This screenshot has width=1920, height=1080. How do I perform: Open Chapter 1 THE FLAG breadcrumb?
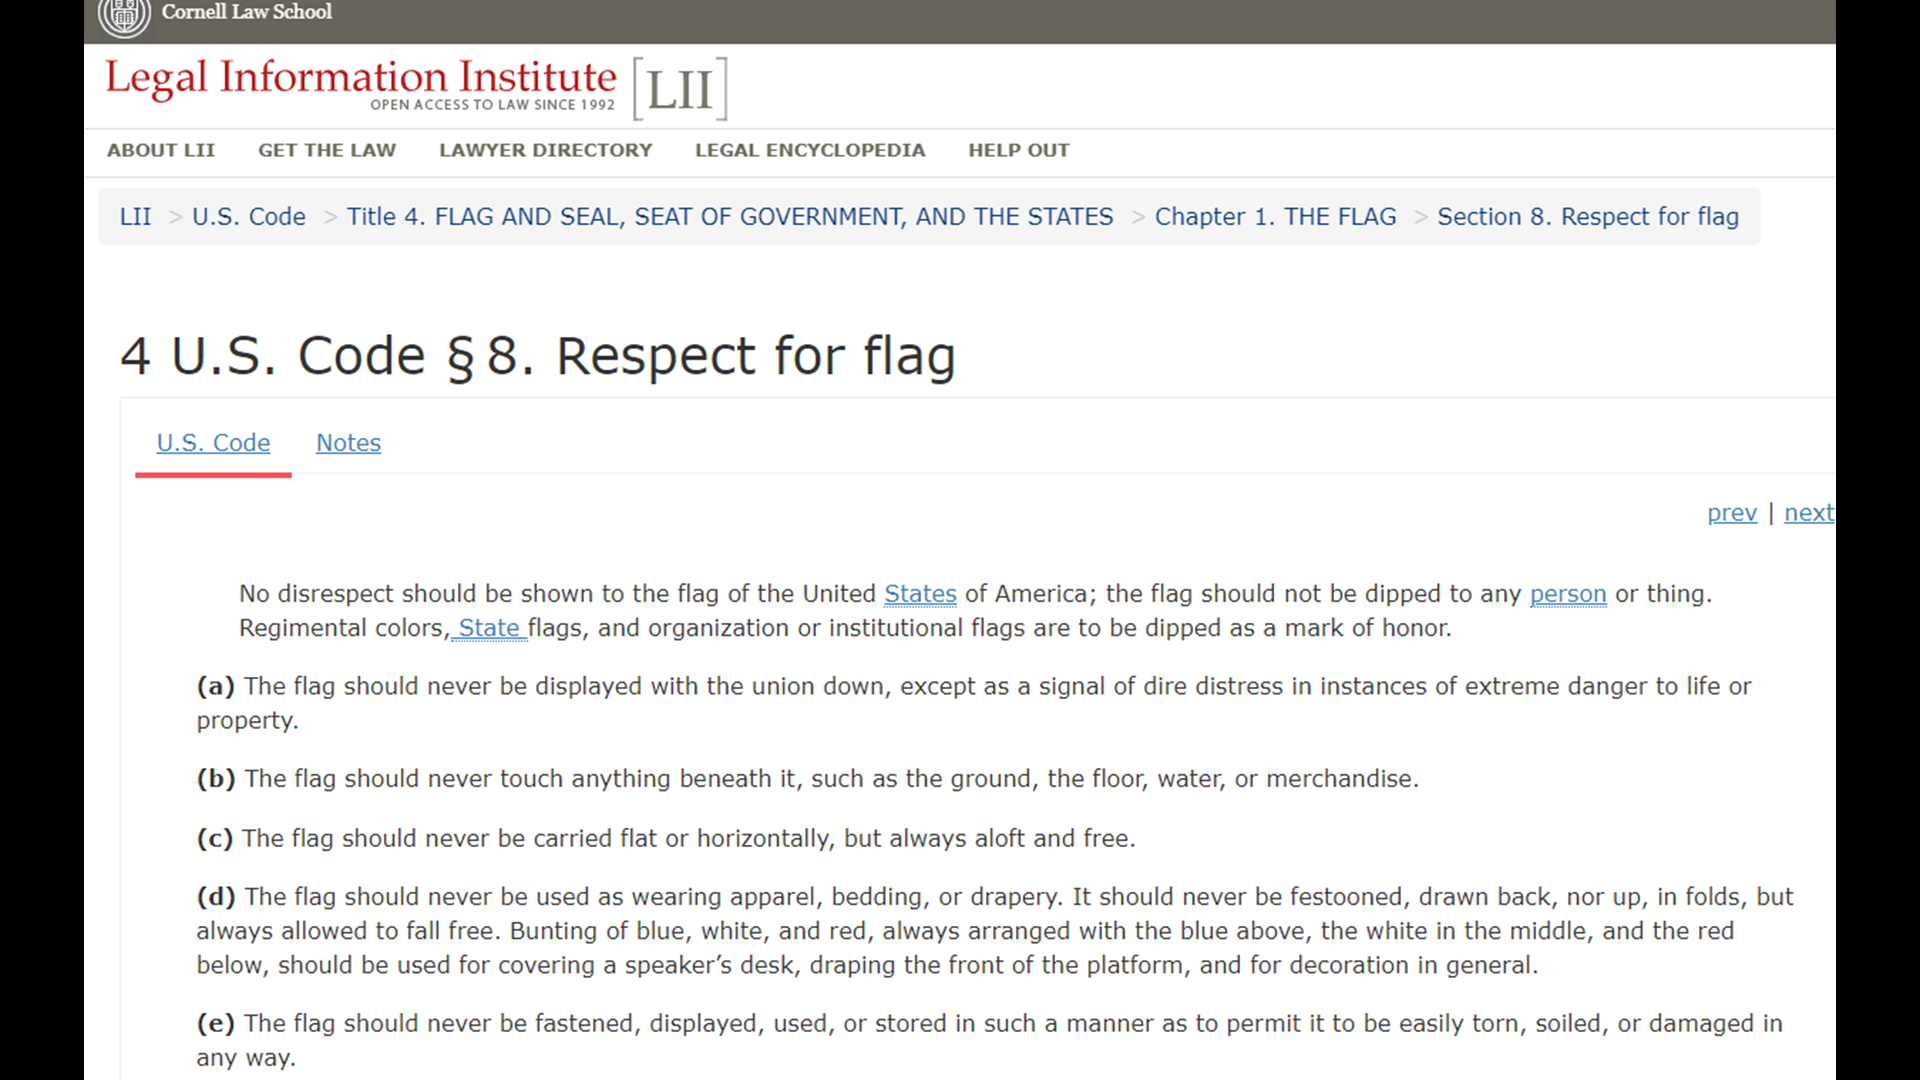click(1275, 217)
